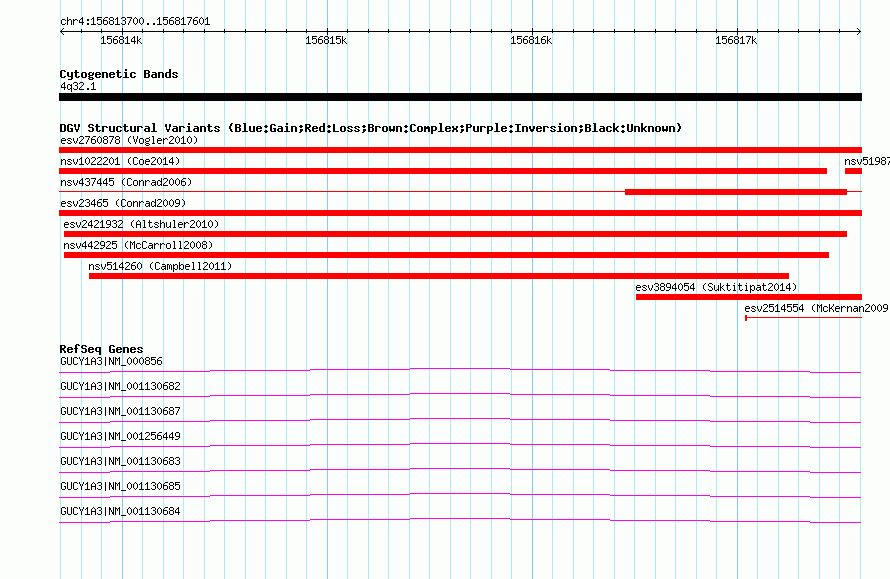Click the chr4:156813700..156817601 region label
The height and width of the screenshot is (579, 890).
(x=135, y=21)
